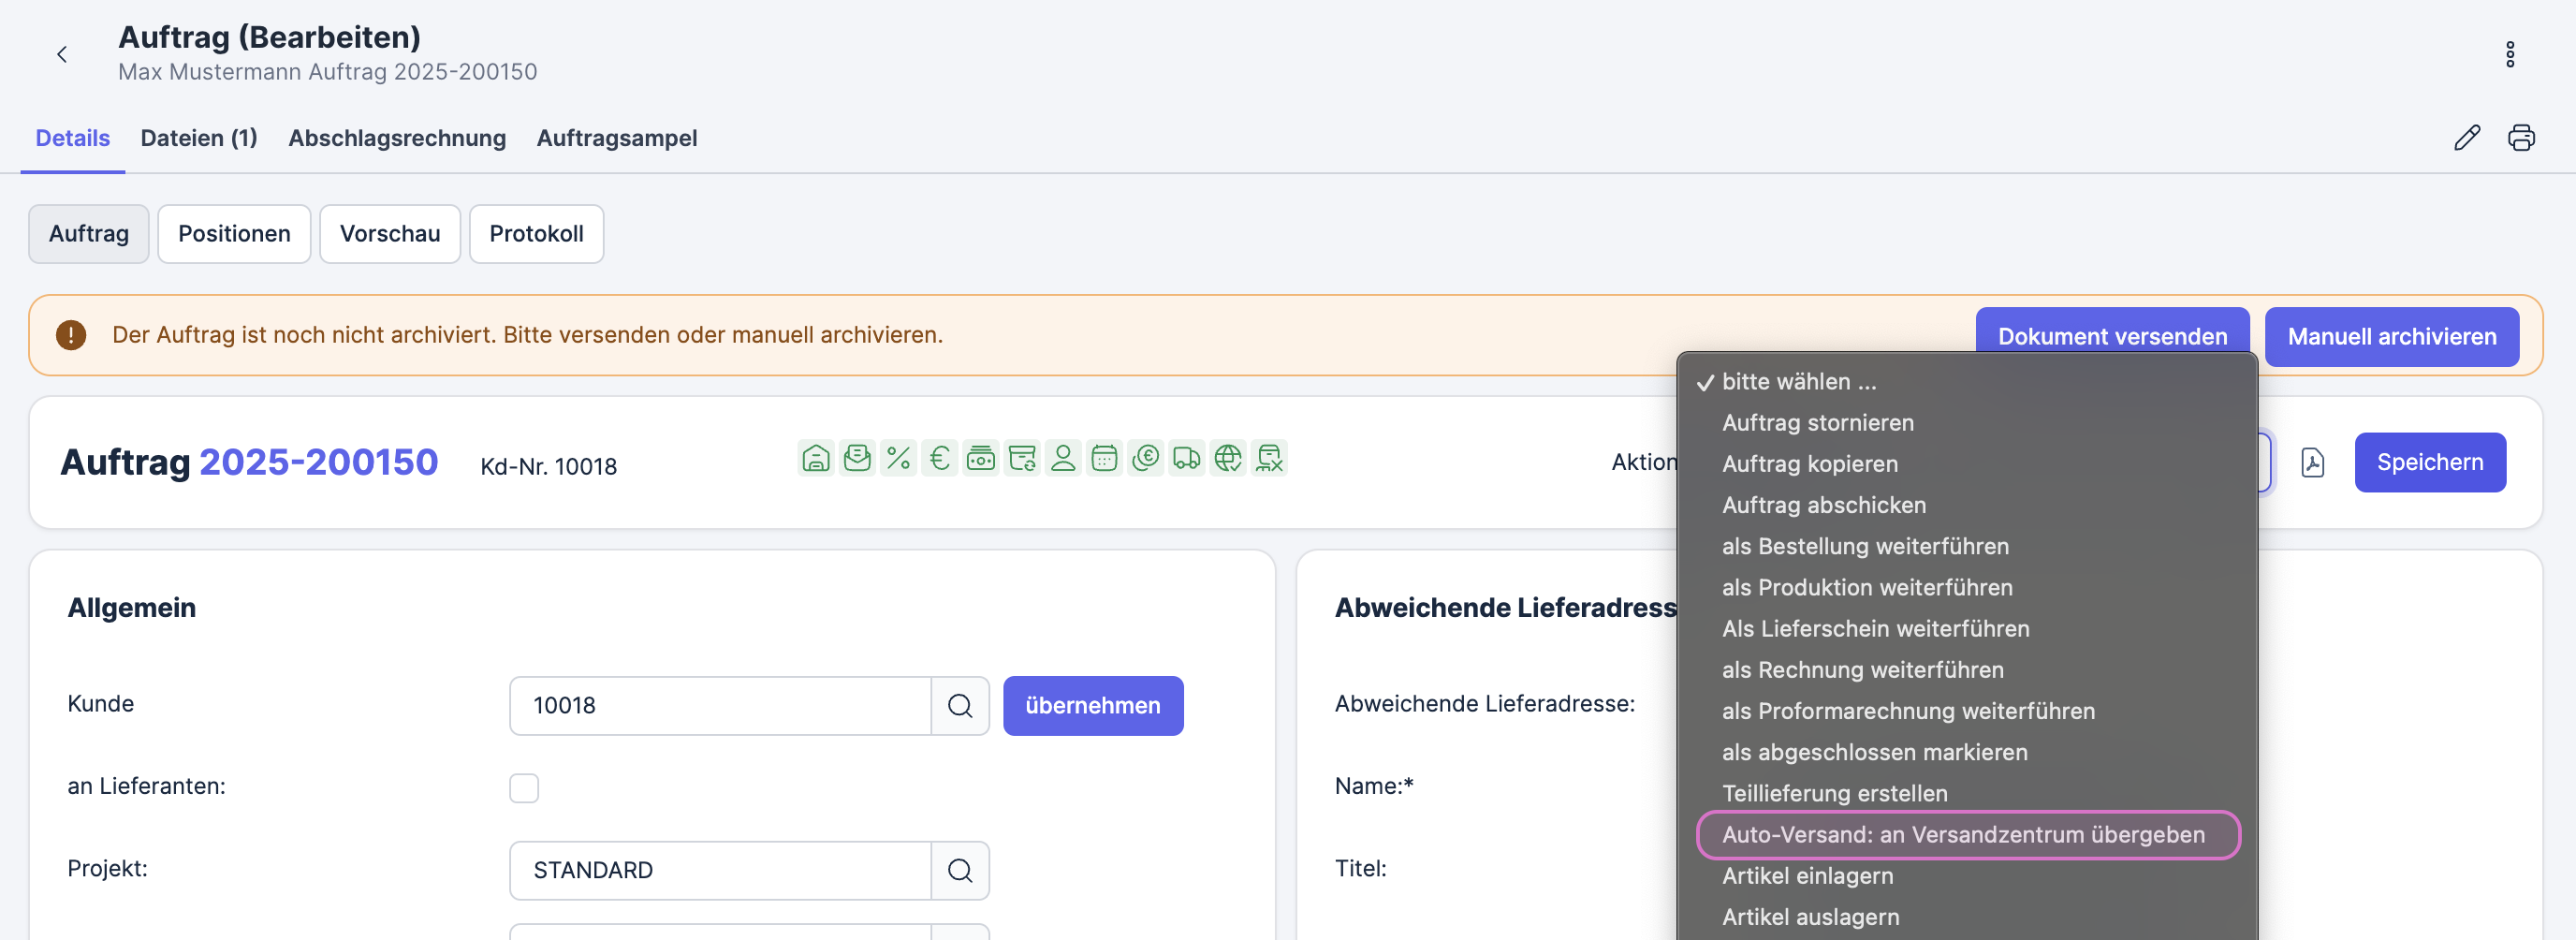This screenshot has width=2576, height=940.
Task: Click the calendar status icon
Action: [x=1104, y=459]
